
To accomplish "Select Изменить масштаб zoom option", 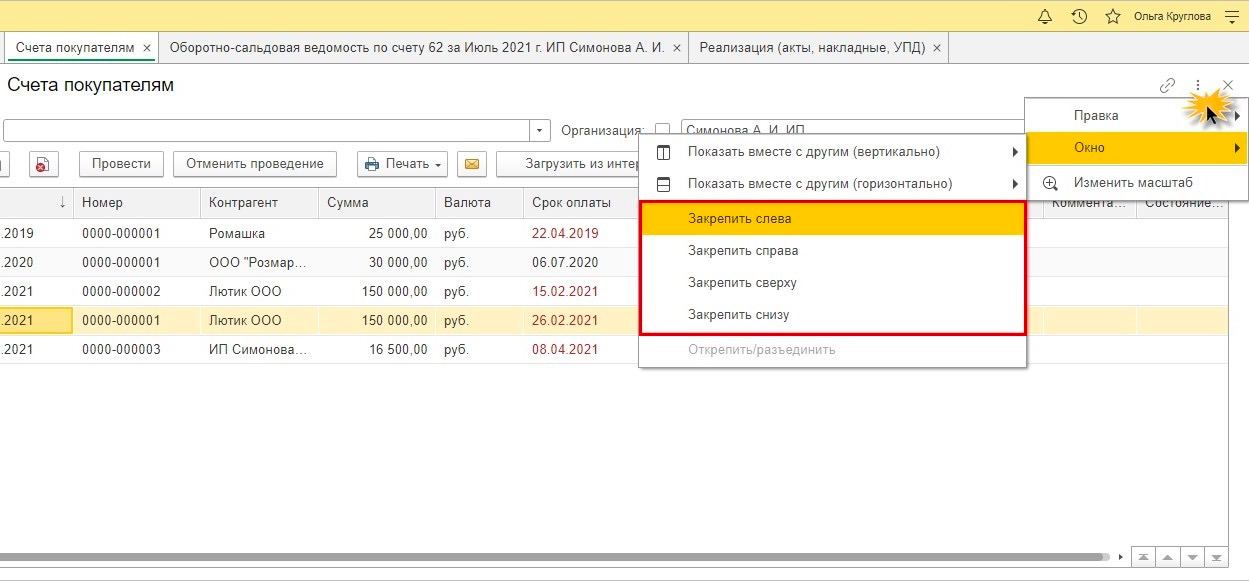I will point(1133,183).
